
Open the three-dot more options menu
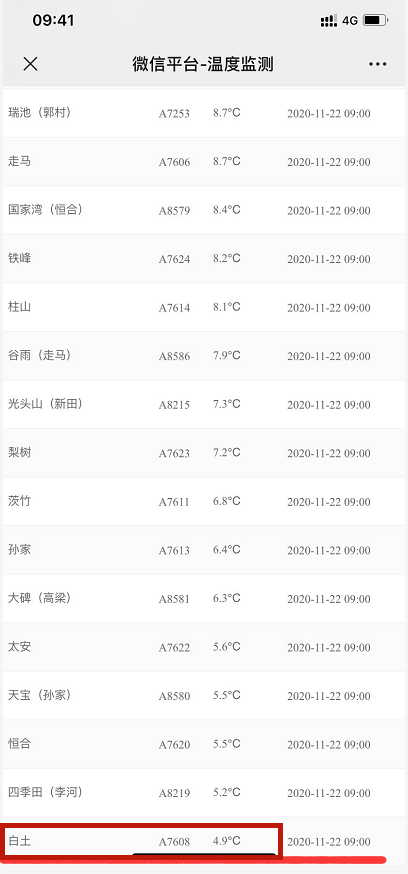[x=377, y=65]
